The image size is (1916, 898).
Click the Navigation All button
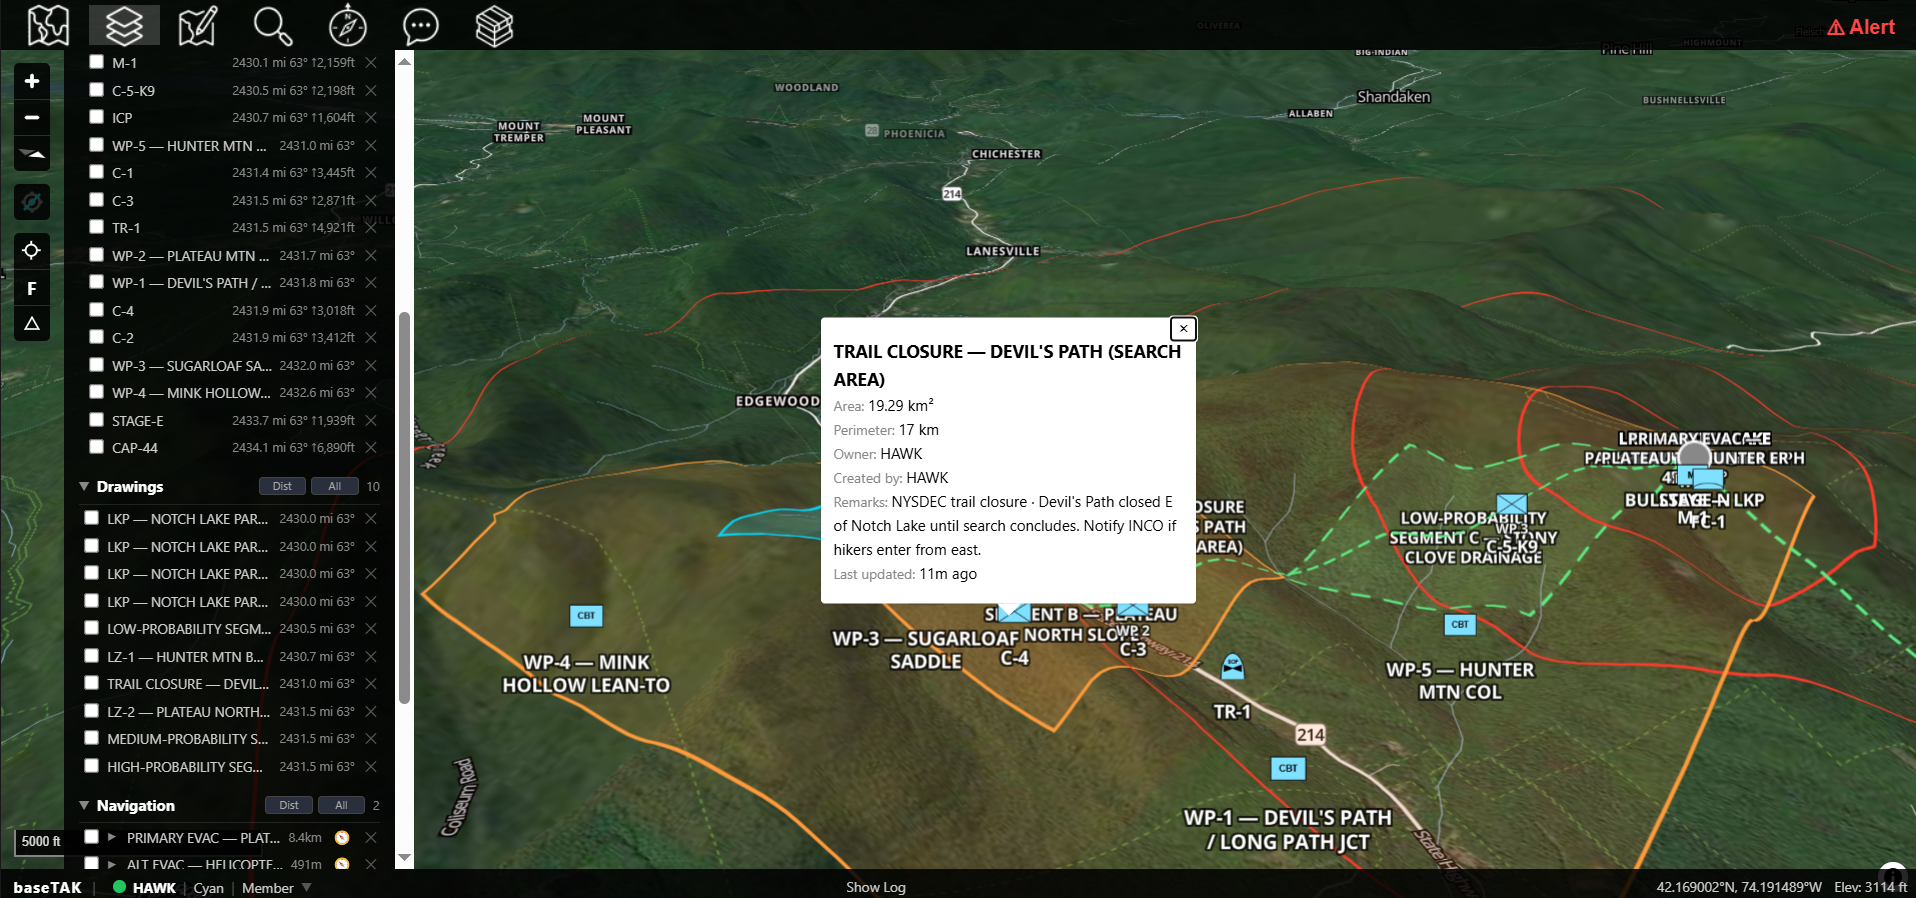coord(341,805)
